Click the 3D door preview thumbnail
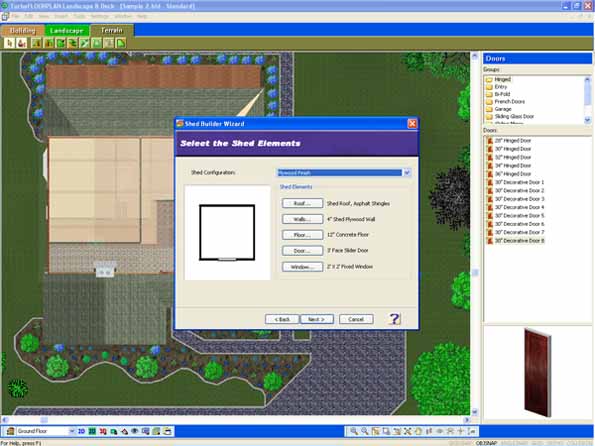 pos(537,372)
